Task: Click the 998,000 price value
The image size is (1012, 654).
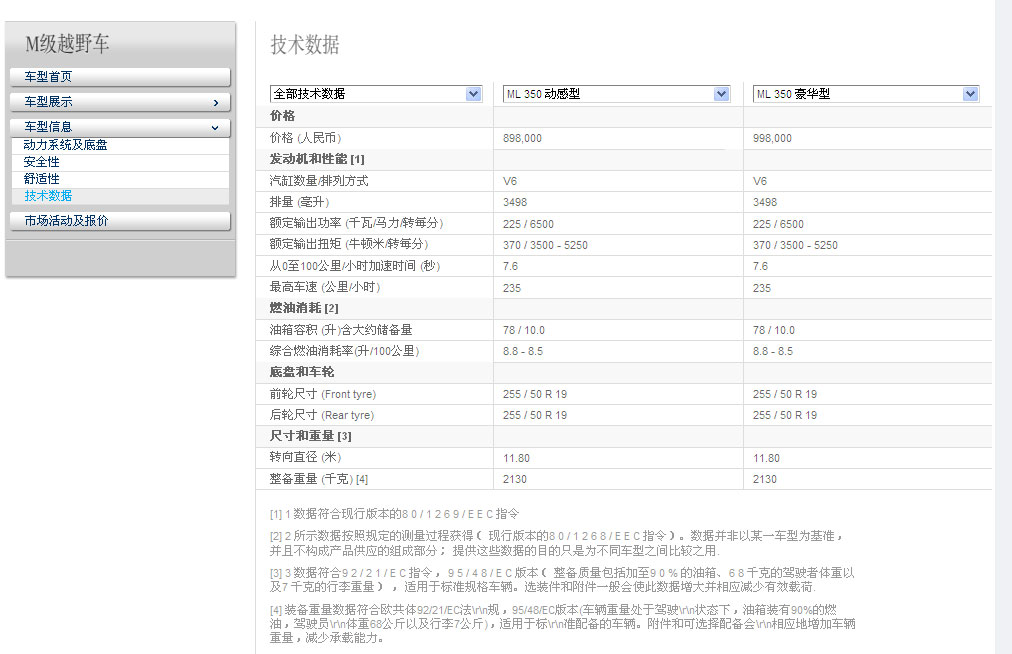Action: click(x=772, y=138)
